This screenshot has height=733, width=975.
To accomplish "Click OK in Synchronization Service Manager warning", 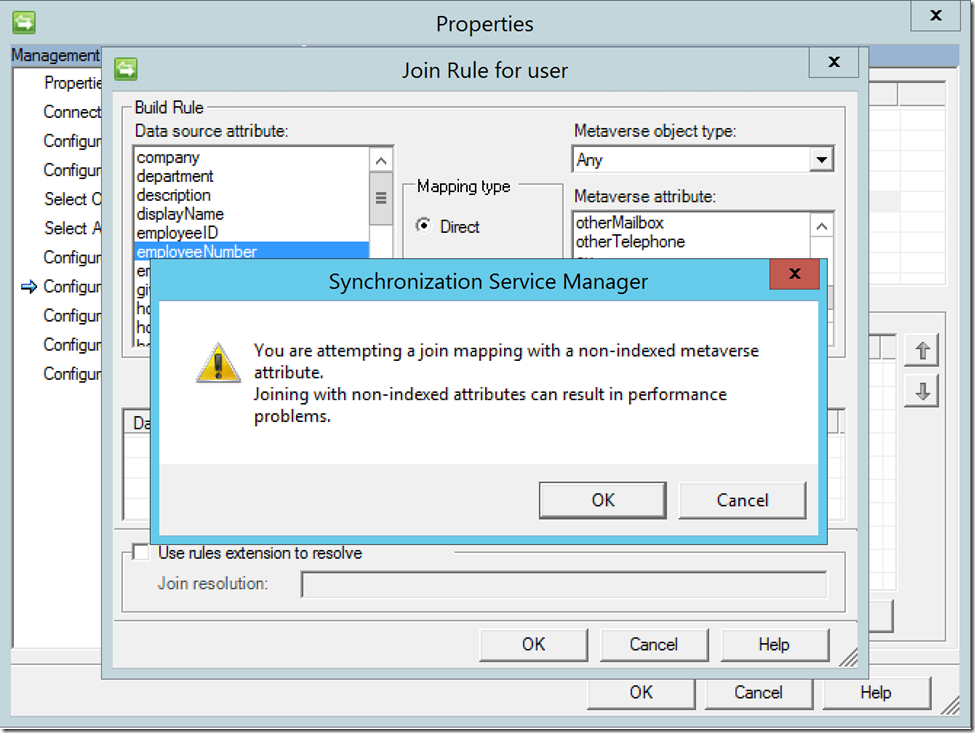I will (x=603, y=500).
